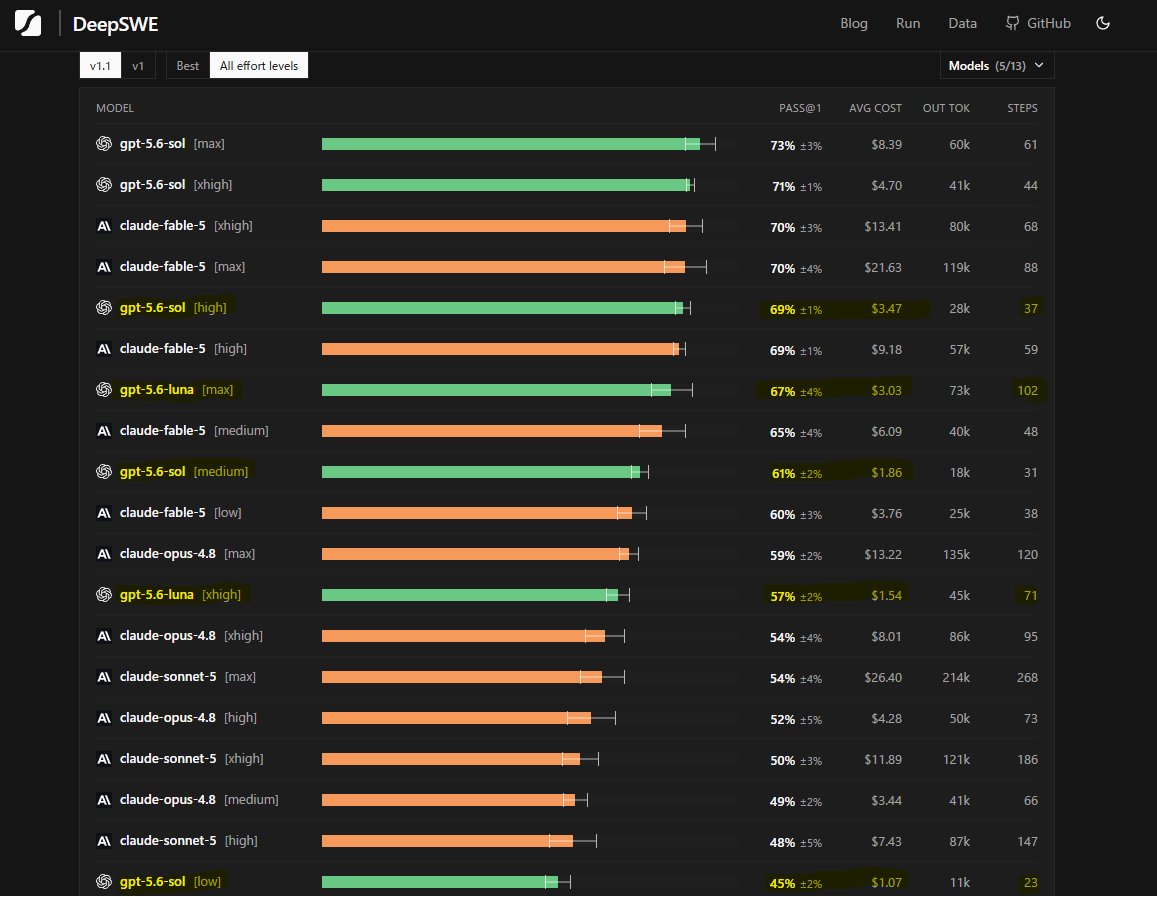1157x897 pixels.
Task: Sort by PASS@1 column header
Action: pyautogui.click(x=800, y=108)
